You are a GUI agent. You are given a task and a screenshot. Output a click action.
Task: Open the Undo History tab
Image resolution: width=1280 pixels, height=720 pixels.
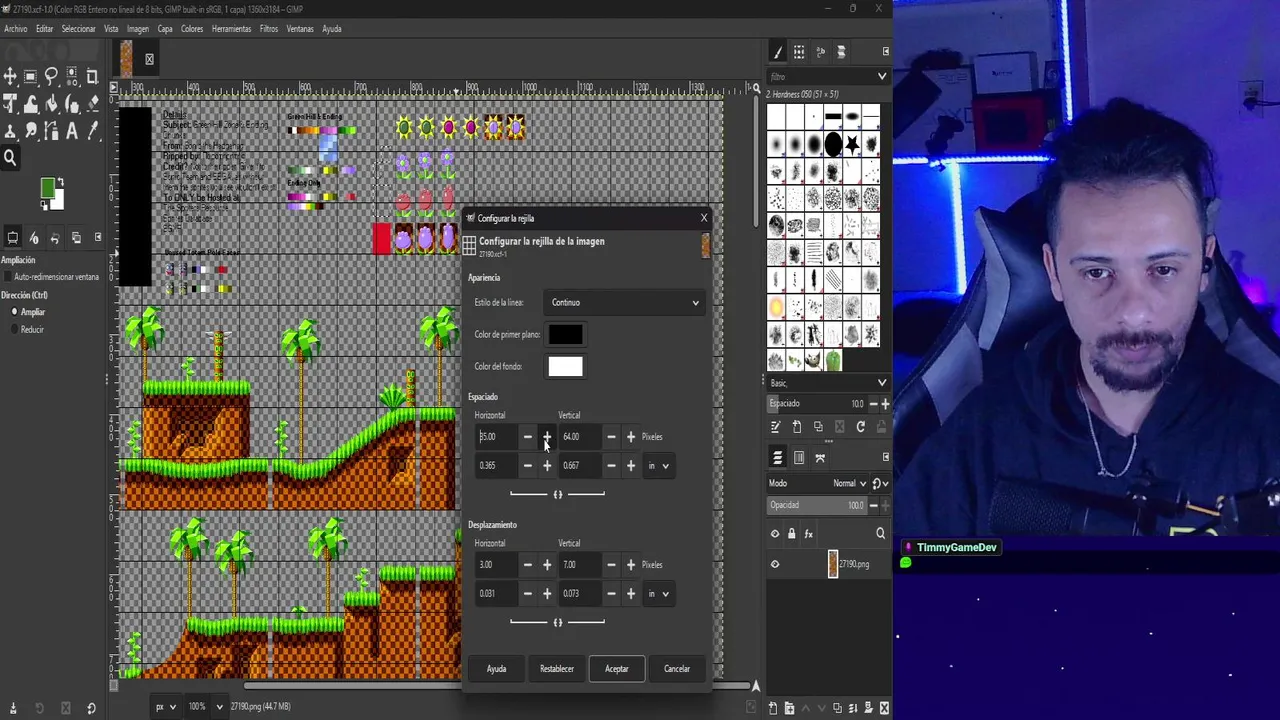[55, 237]
